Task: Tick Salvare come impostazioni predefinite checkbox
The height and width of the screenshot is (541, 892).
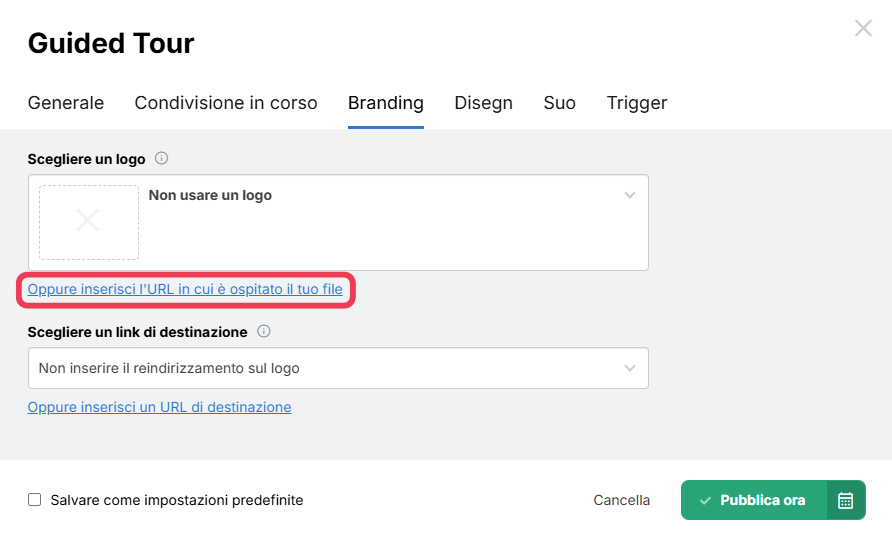Action: coord(35,499)
